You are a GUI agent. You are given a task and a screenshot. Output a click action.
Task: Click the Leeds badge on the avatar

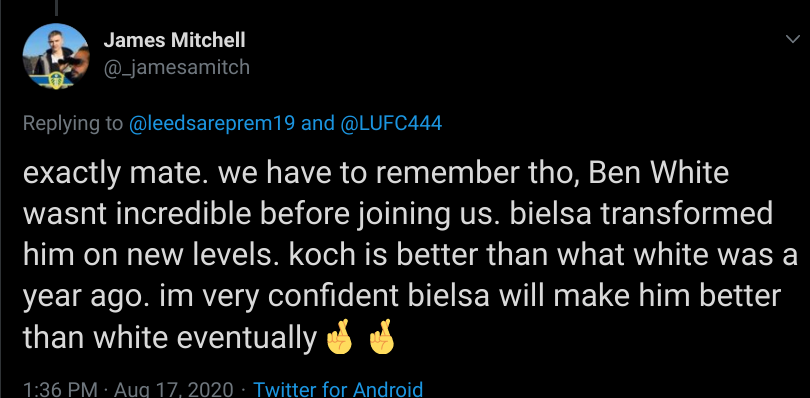click(54, 81)
